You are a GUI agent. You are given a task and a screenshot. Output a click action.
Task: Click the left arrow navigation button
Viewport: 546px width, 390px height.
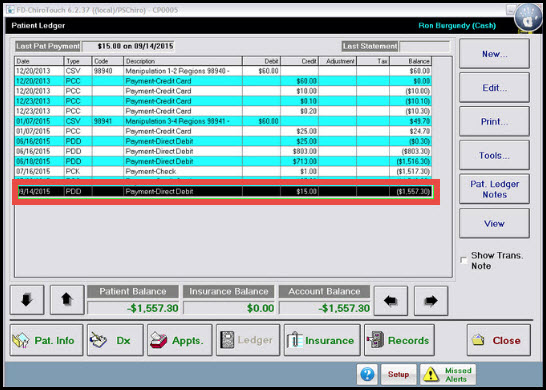(391, 301)
